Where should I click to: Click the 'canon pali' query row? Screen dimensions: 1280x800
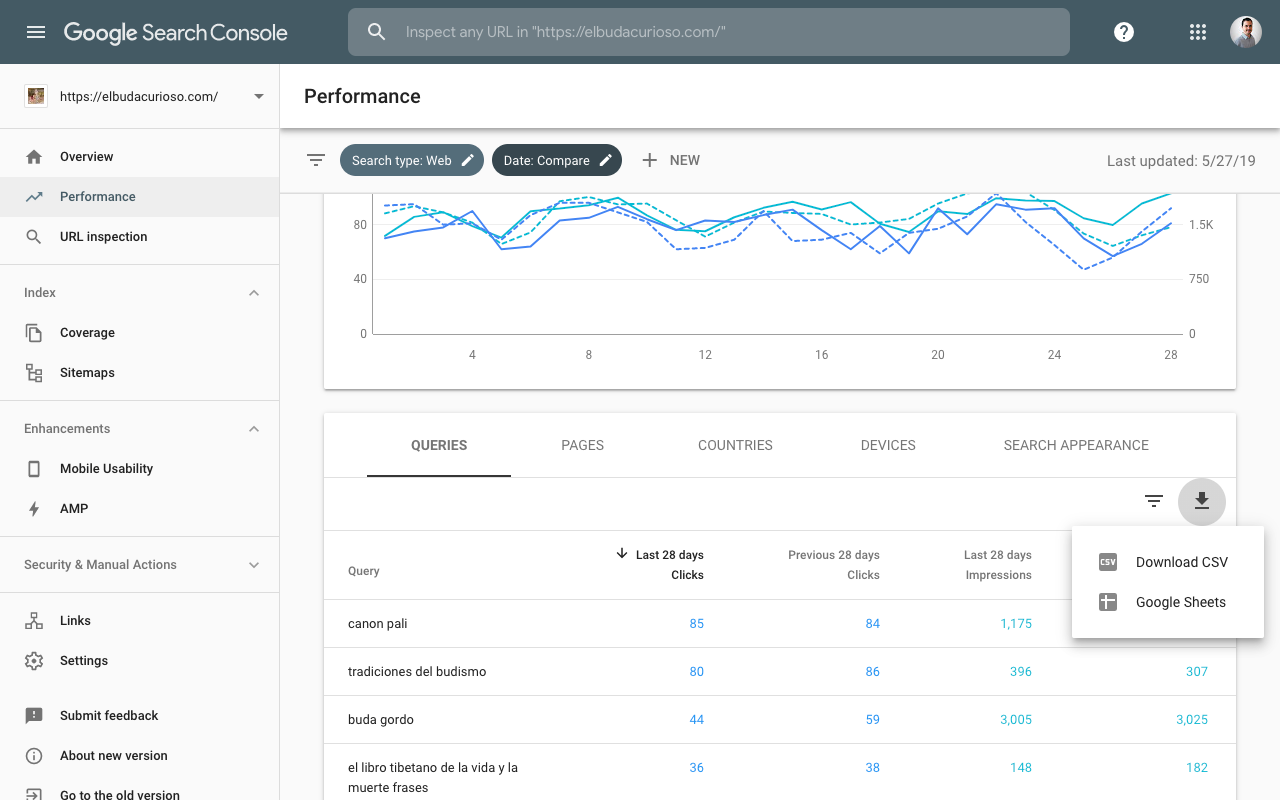(x=780, y=624)
